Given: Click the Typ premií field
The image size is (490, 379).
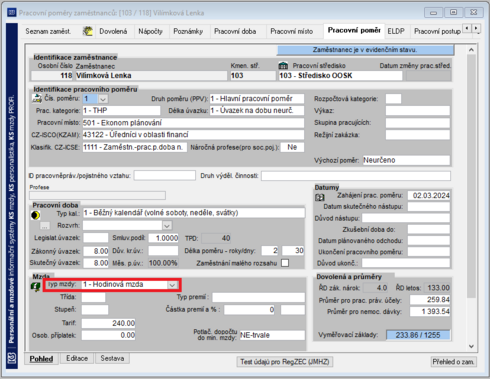Looking at the screenshot, I should 259,297.
